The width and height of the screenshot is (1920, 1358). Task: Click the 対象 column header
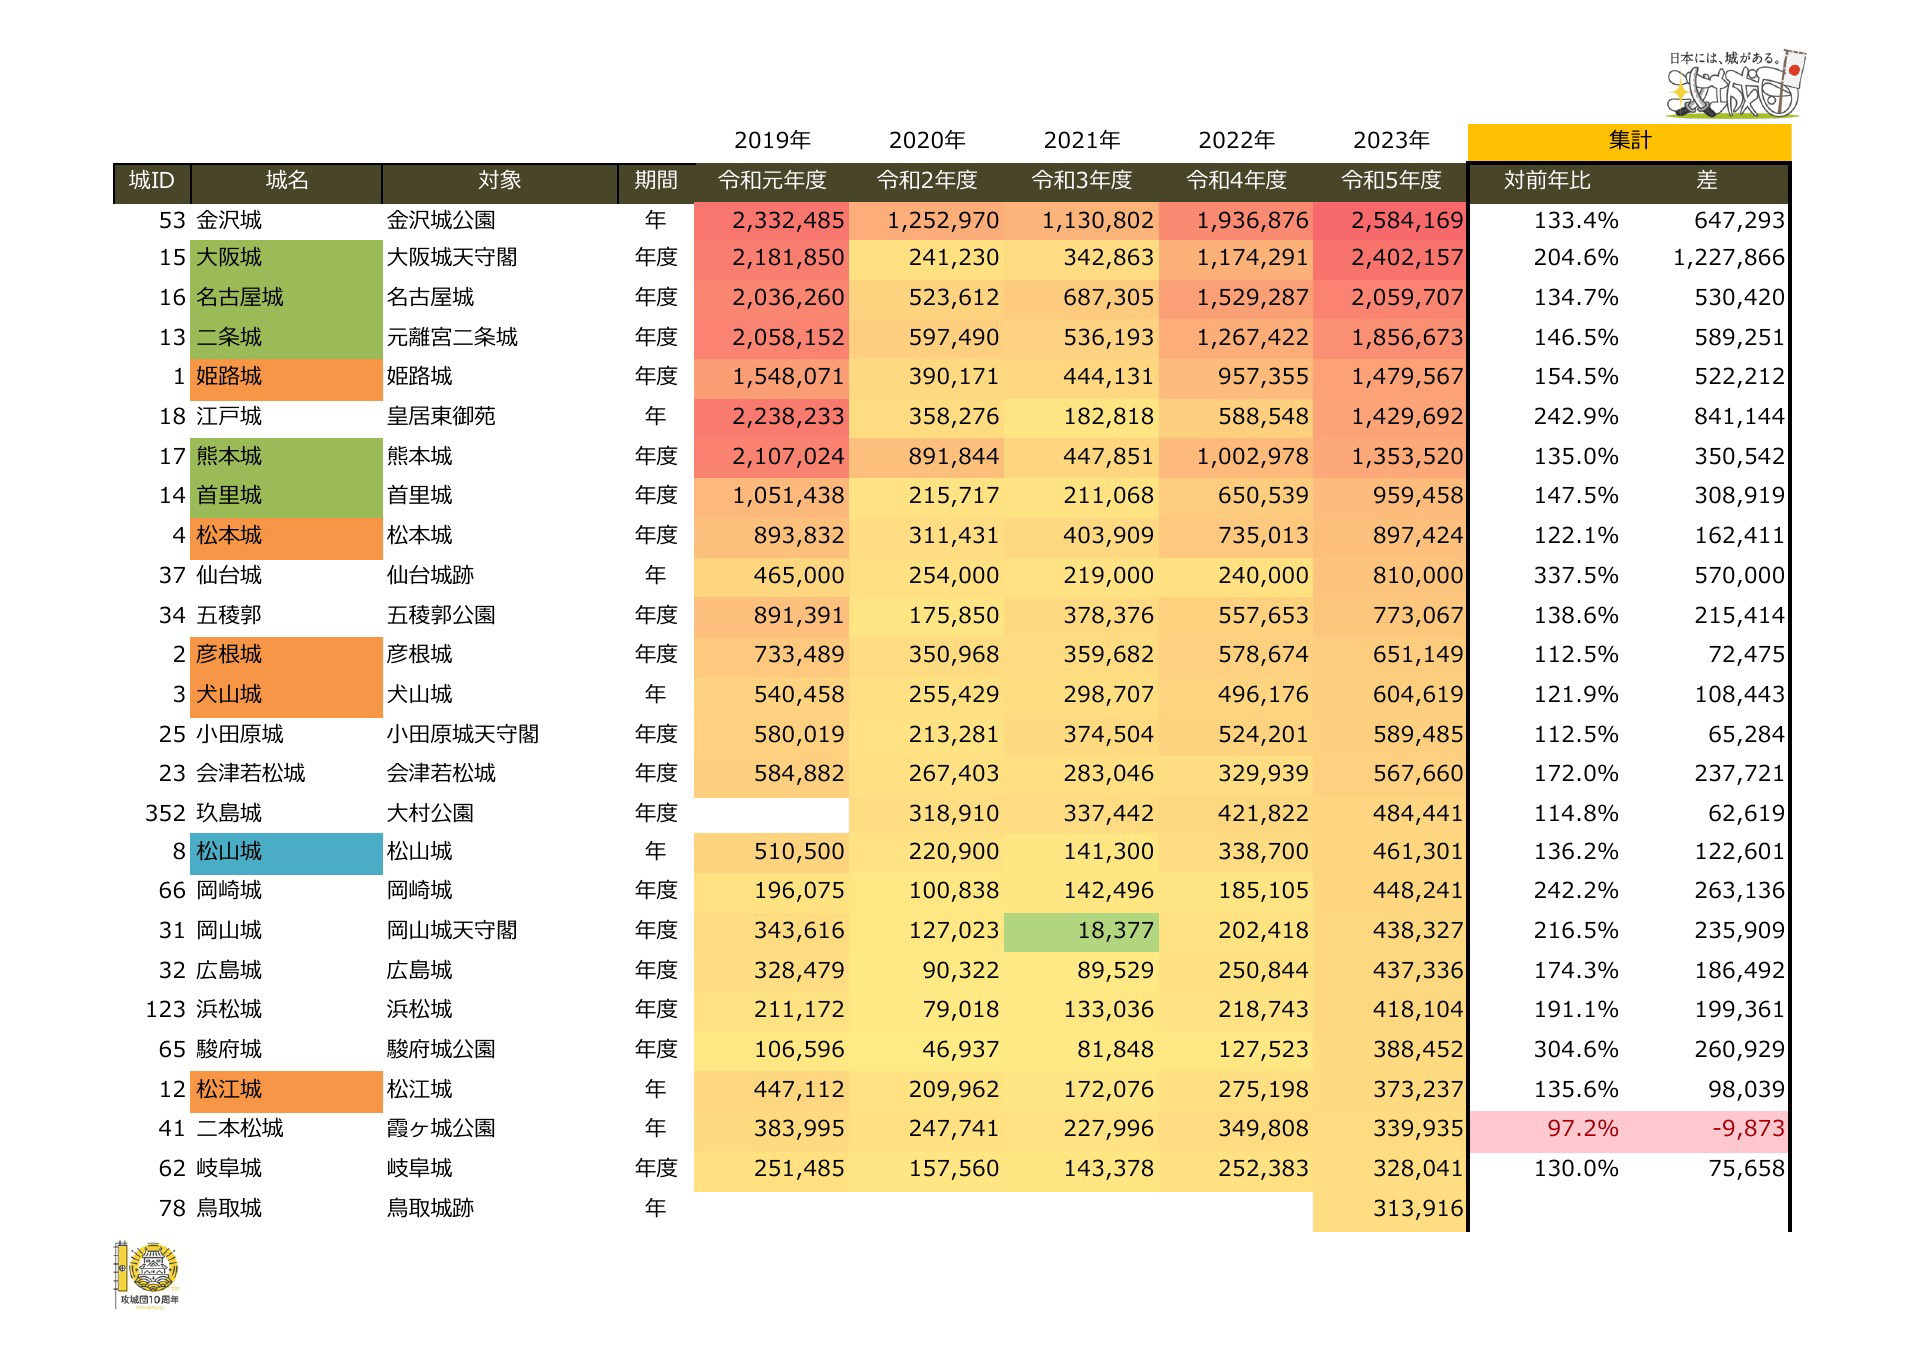[499, 181]
